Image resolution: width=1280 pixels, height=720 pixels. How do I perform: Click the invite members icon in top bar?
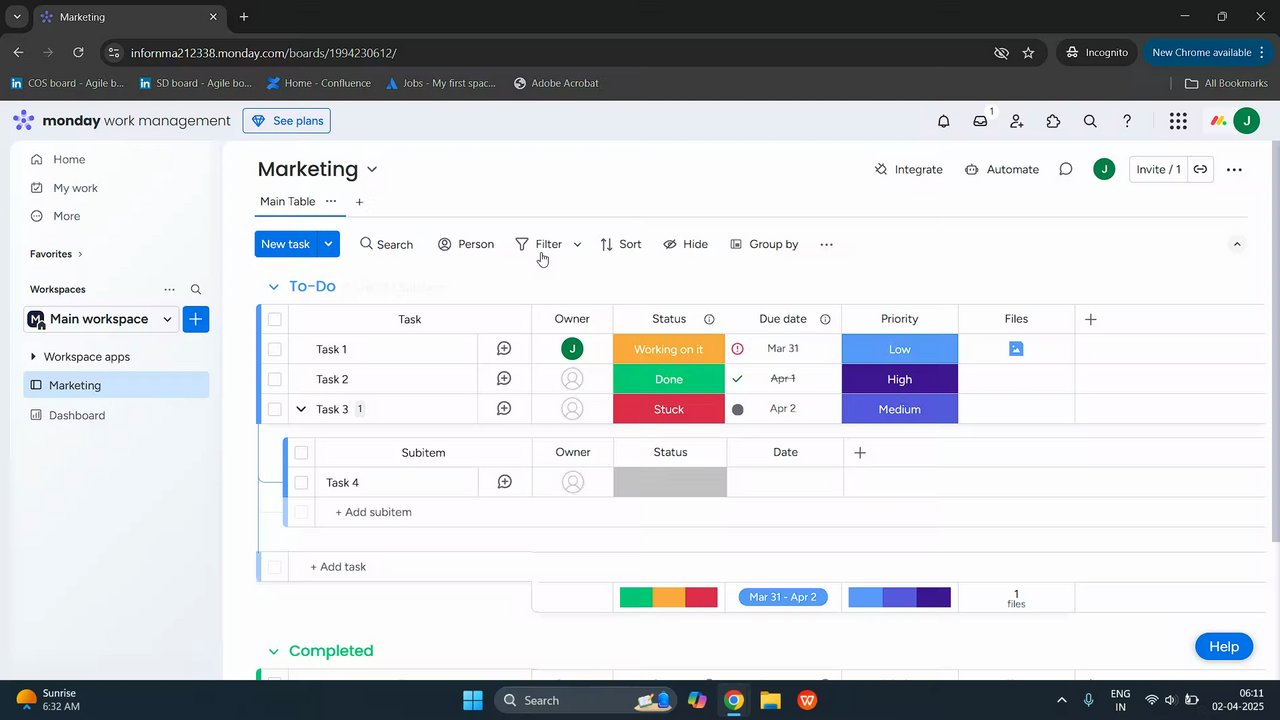[1017, 121]
